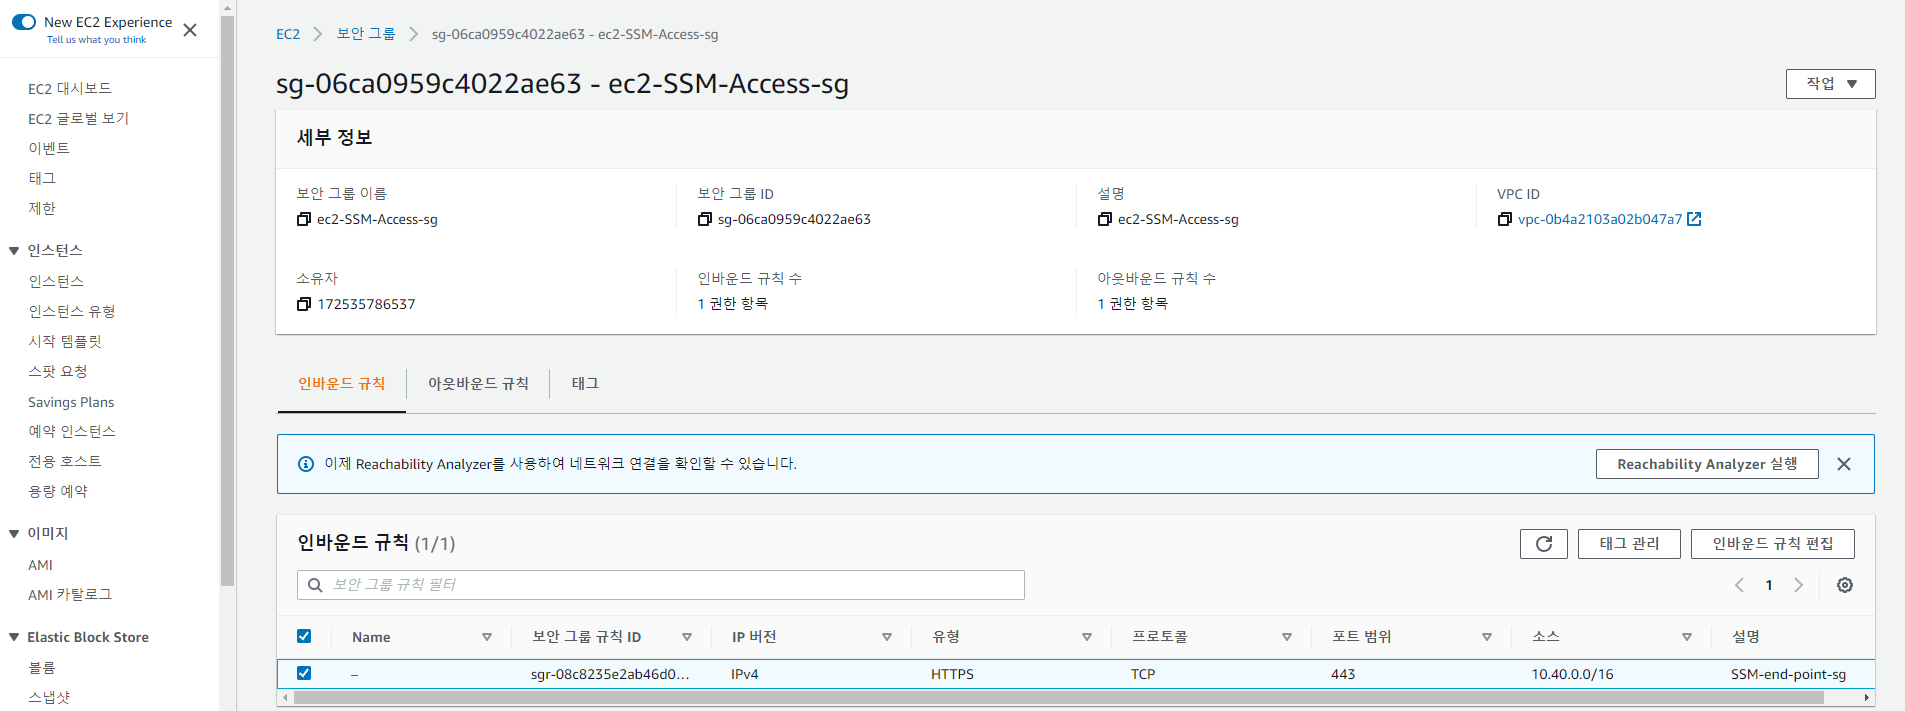Image resolution: width=1905 pixels, height=711 pixels.
Task: Sort by 보안 그룹 규칙 ID column
Action: pyautogui.click(x=687, y=637)
